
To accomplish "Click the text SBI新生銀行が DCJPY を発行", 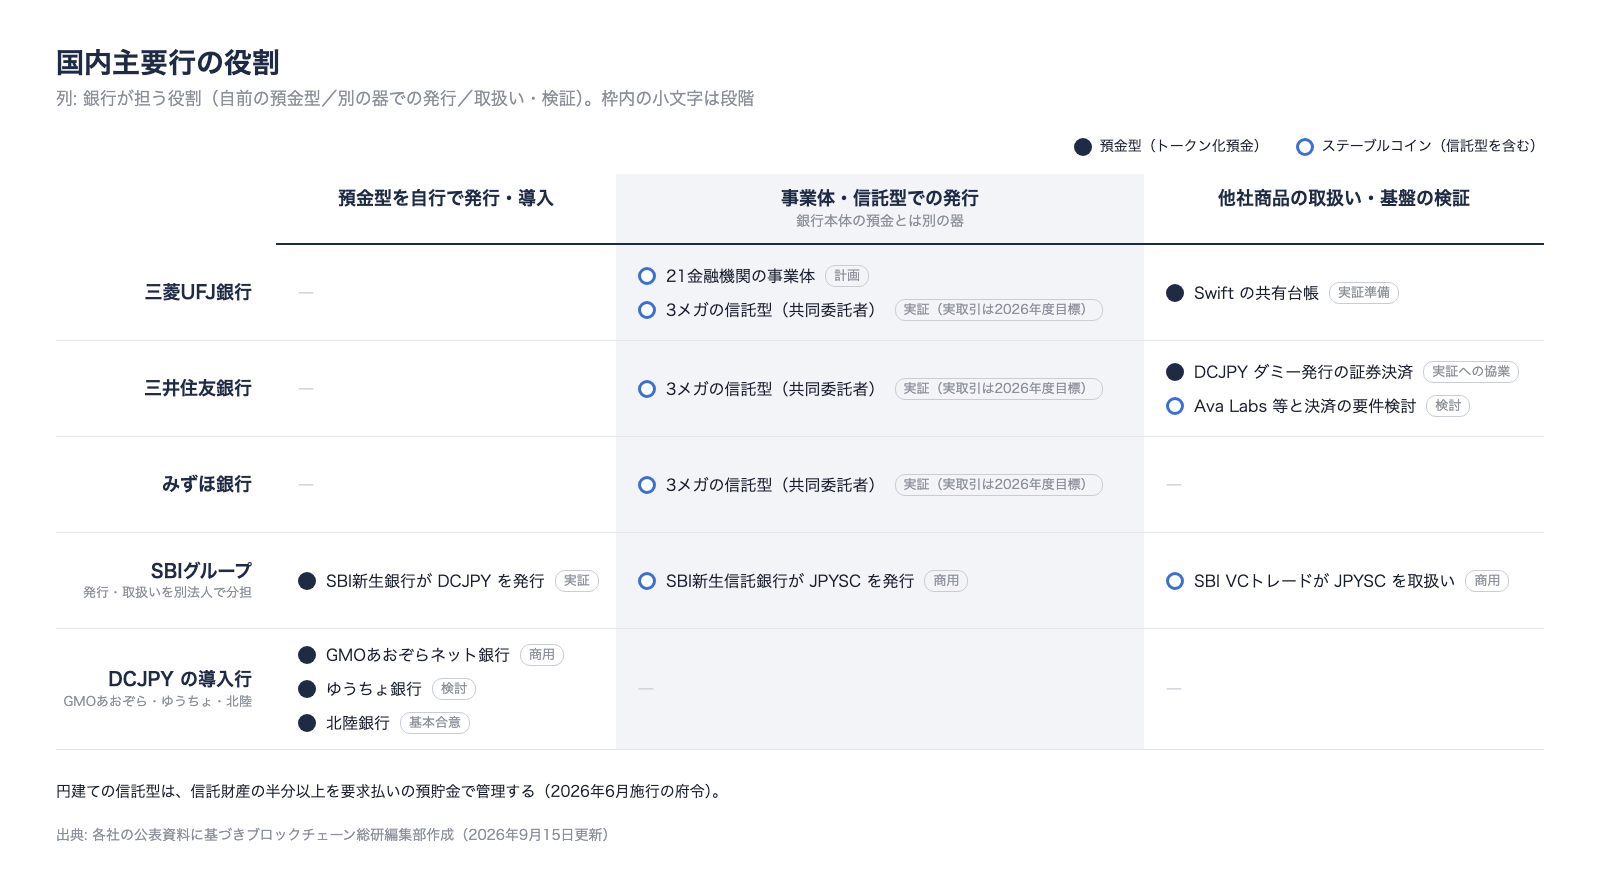I will coord(435,581).
